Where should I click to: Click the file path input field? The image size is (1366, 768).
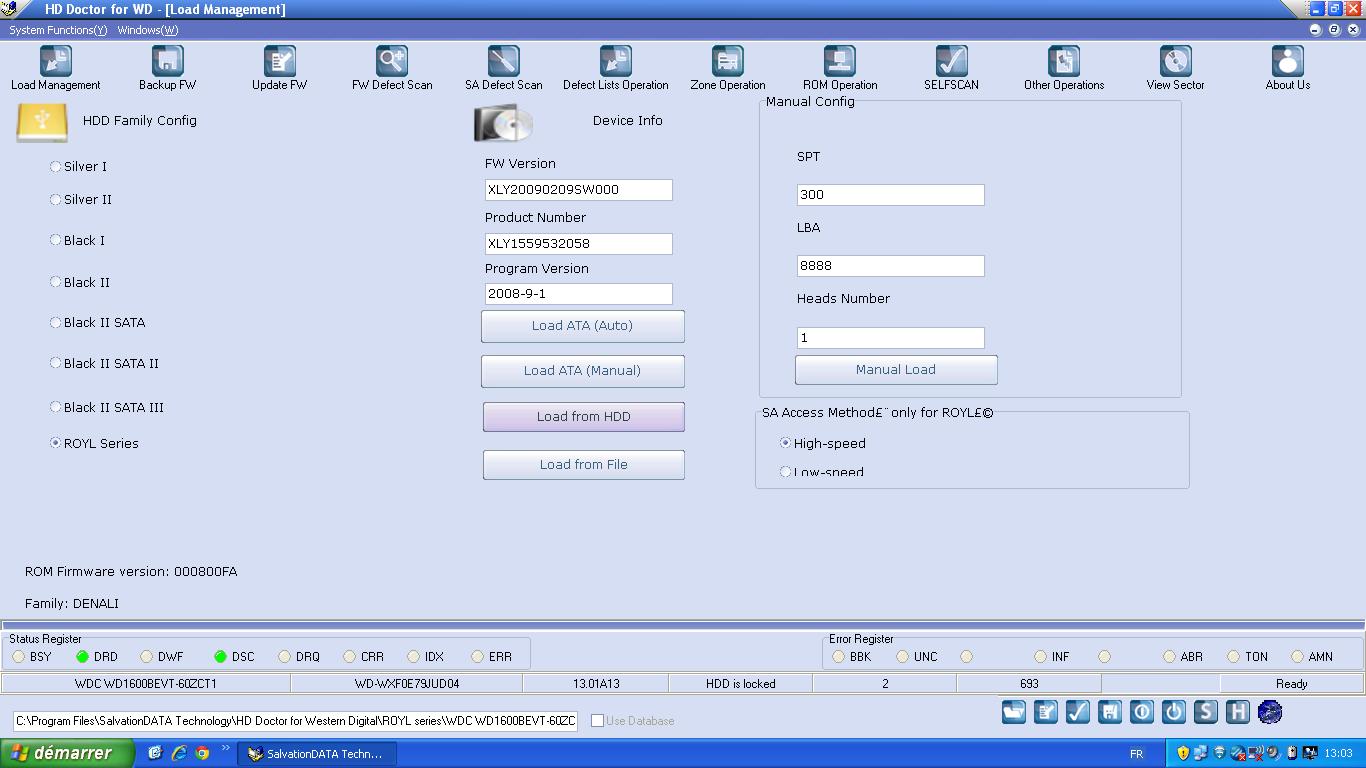pos(296,721)
